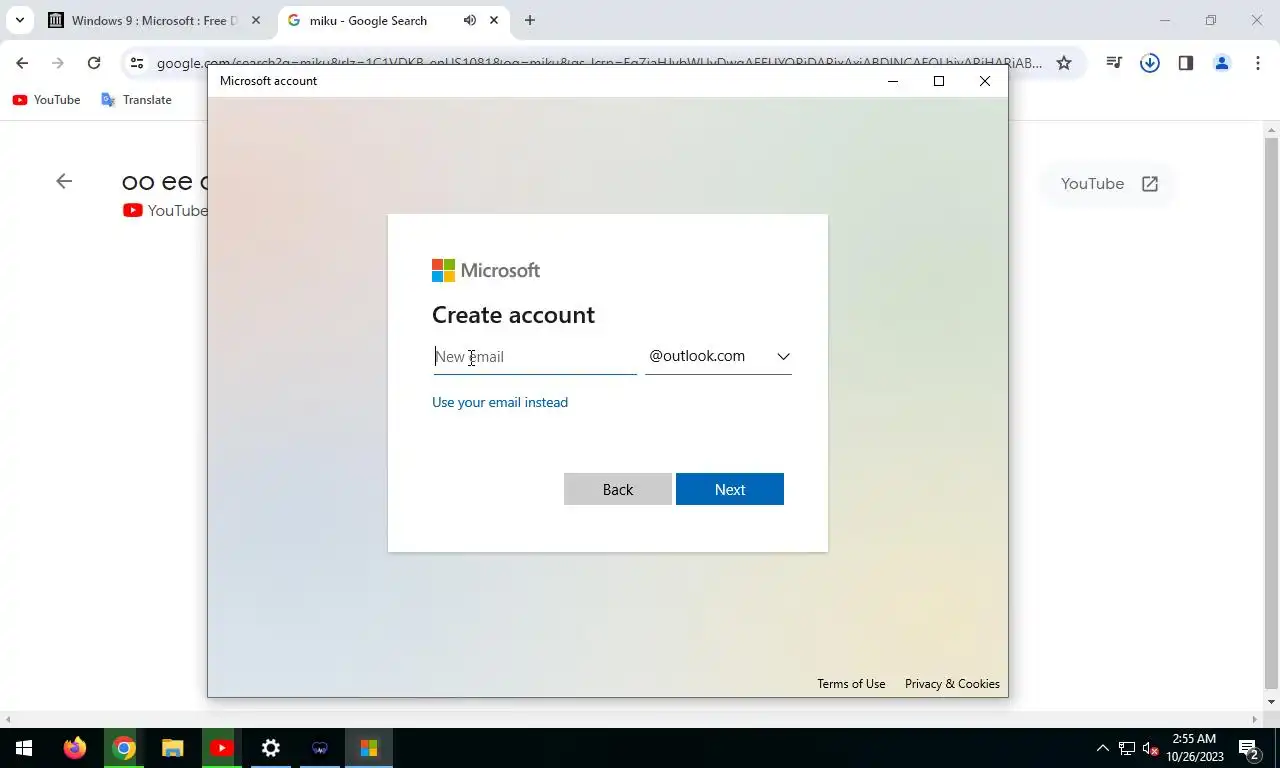Open network status tray icon
Viewport: 1280px width, 768px height.
click(x=1127, y=748)
